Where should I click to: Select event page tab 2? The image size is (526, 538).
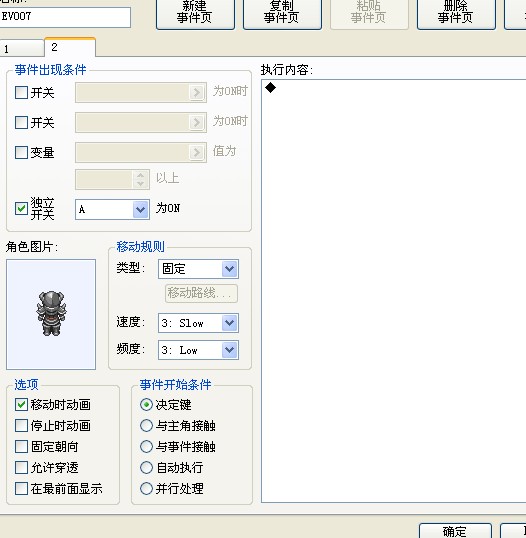70,47
